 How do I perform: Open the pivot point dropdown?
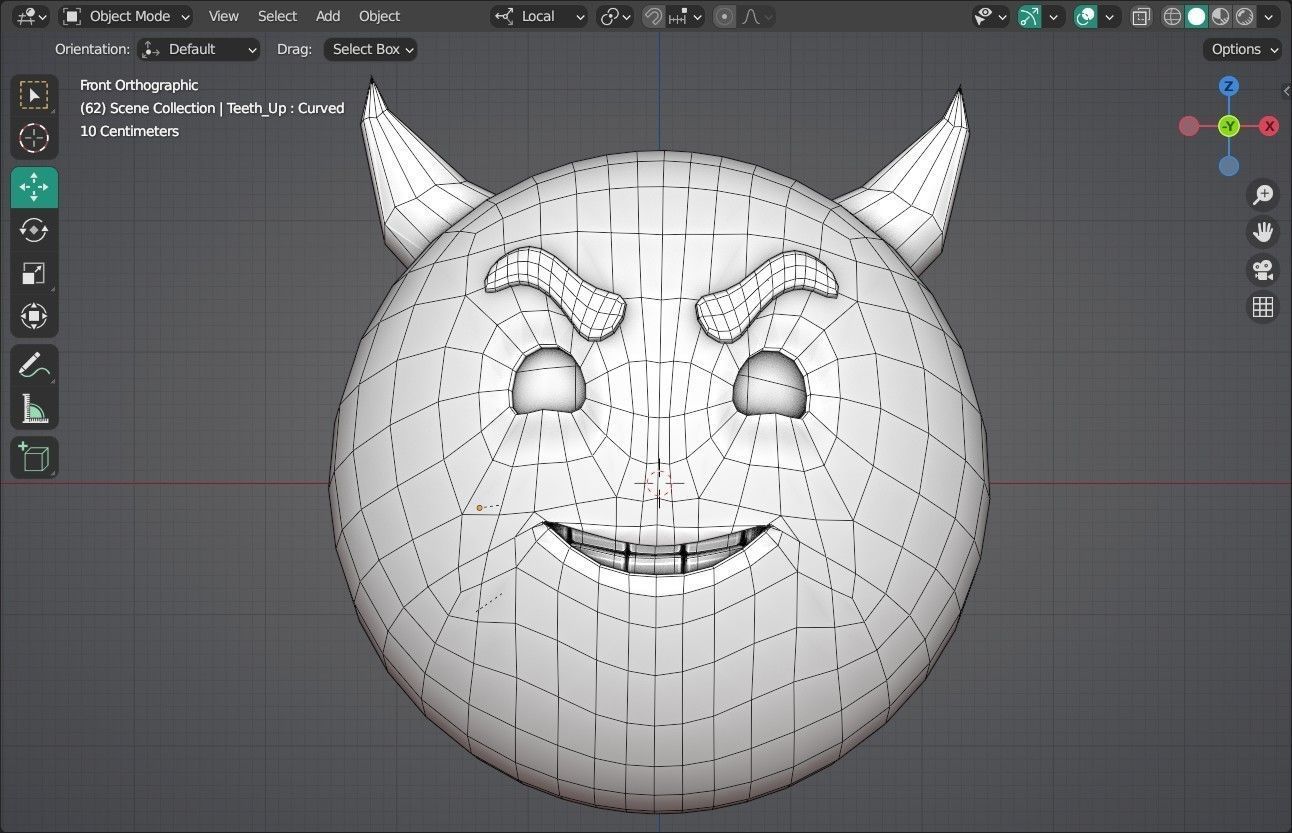(x=615, y=16)
